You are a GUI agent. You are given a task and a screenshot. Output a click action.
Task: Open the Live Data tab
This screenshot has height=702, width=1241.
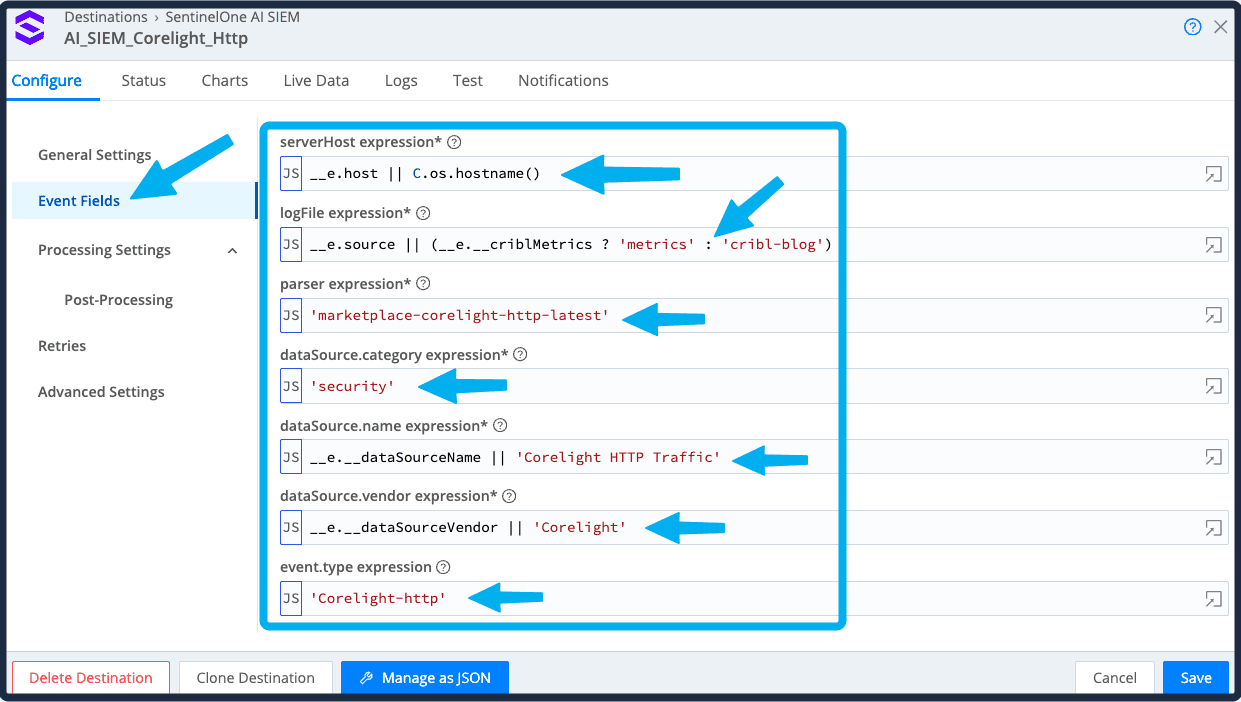pos(316,80)
